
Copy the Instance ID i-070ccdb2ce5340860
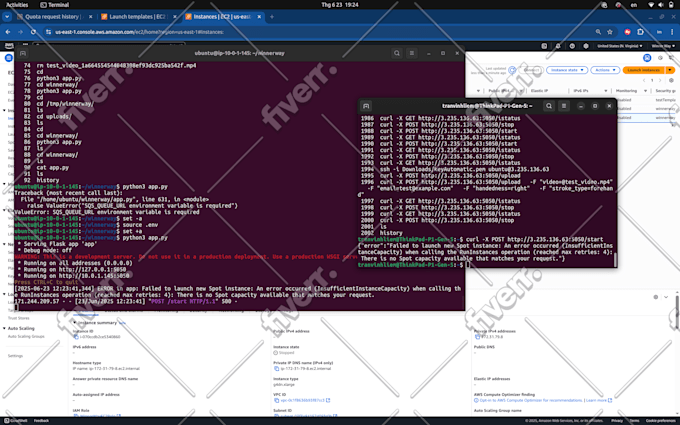pyautogui.click(x=75, y=337)
